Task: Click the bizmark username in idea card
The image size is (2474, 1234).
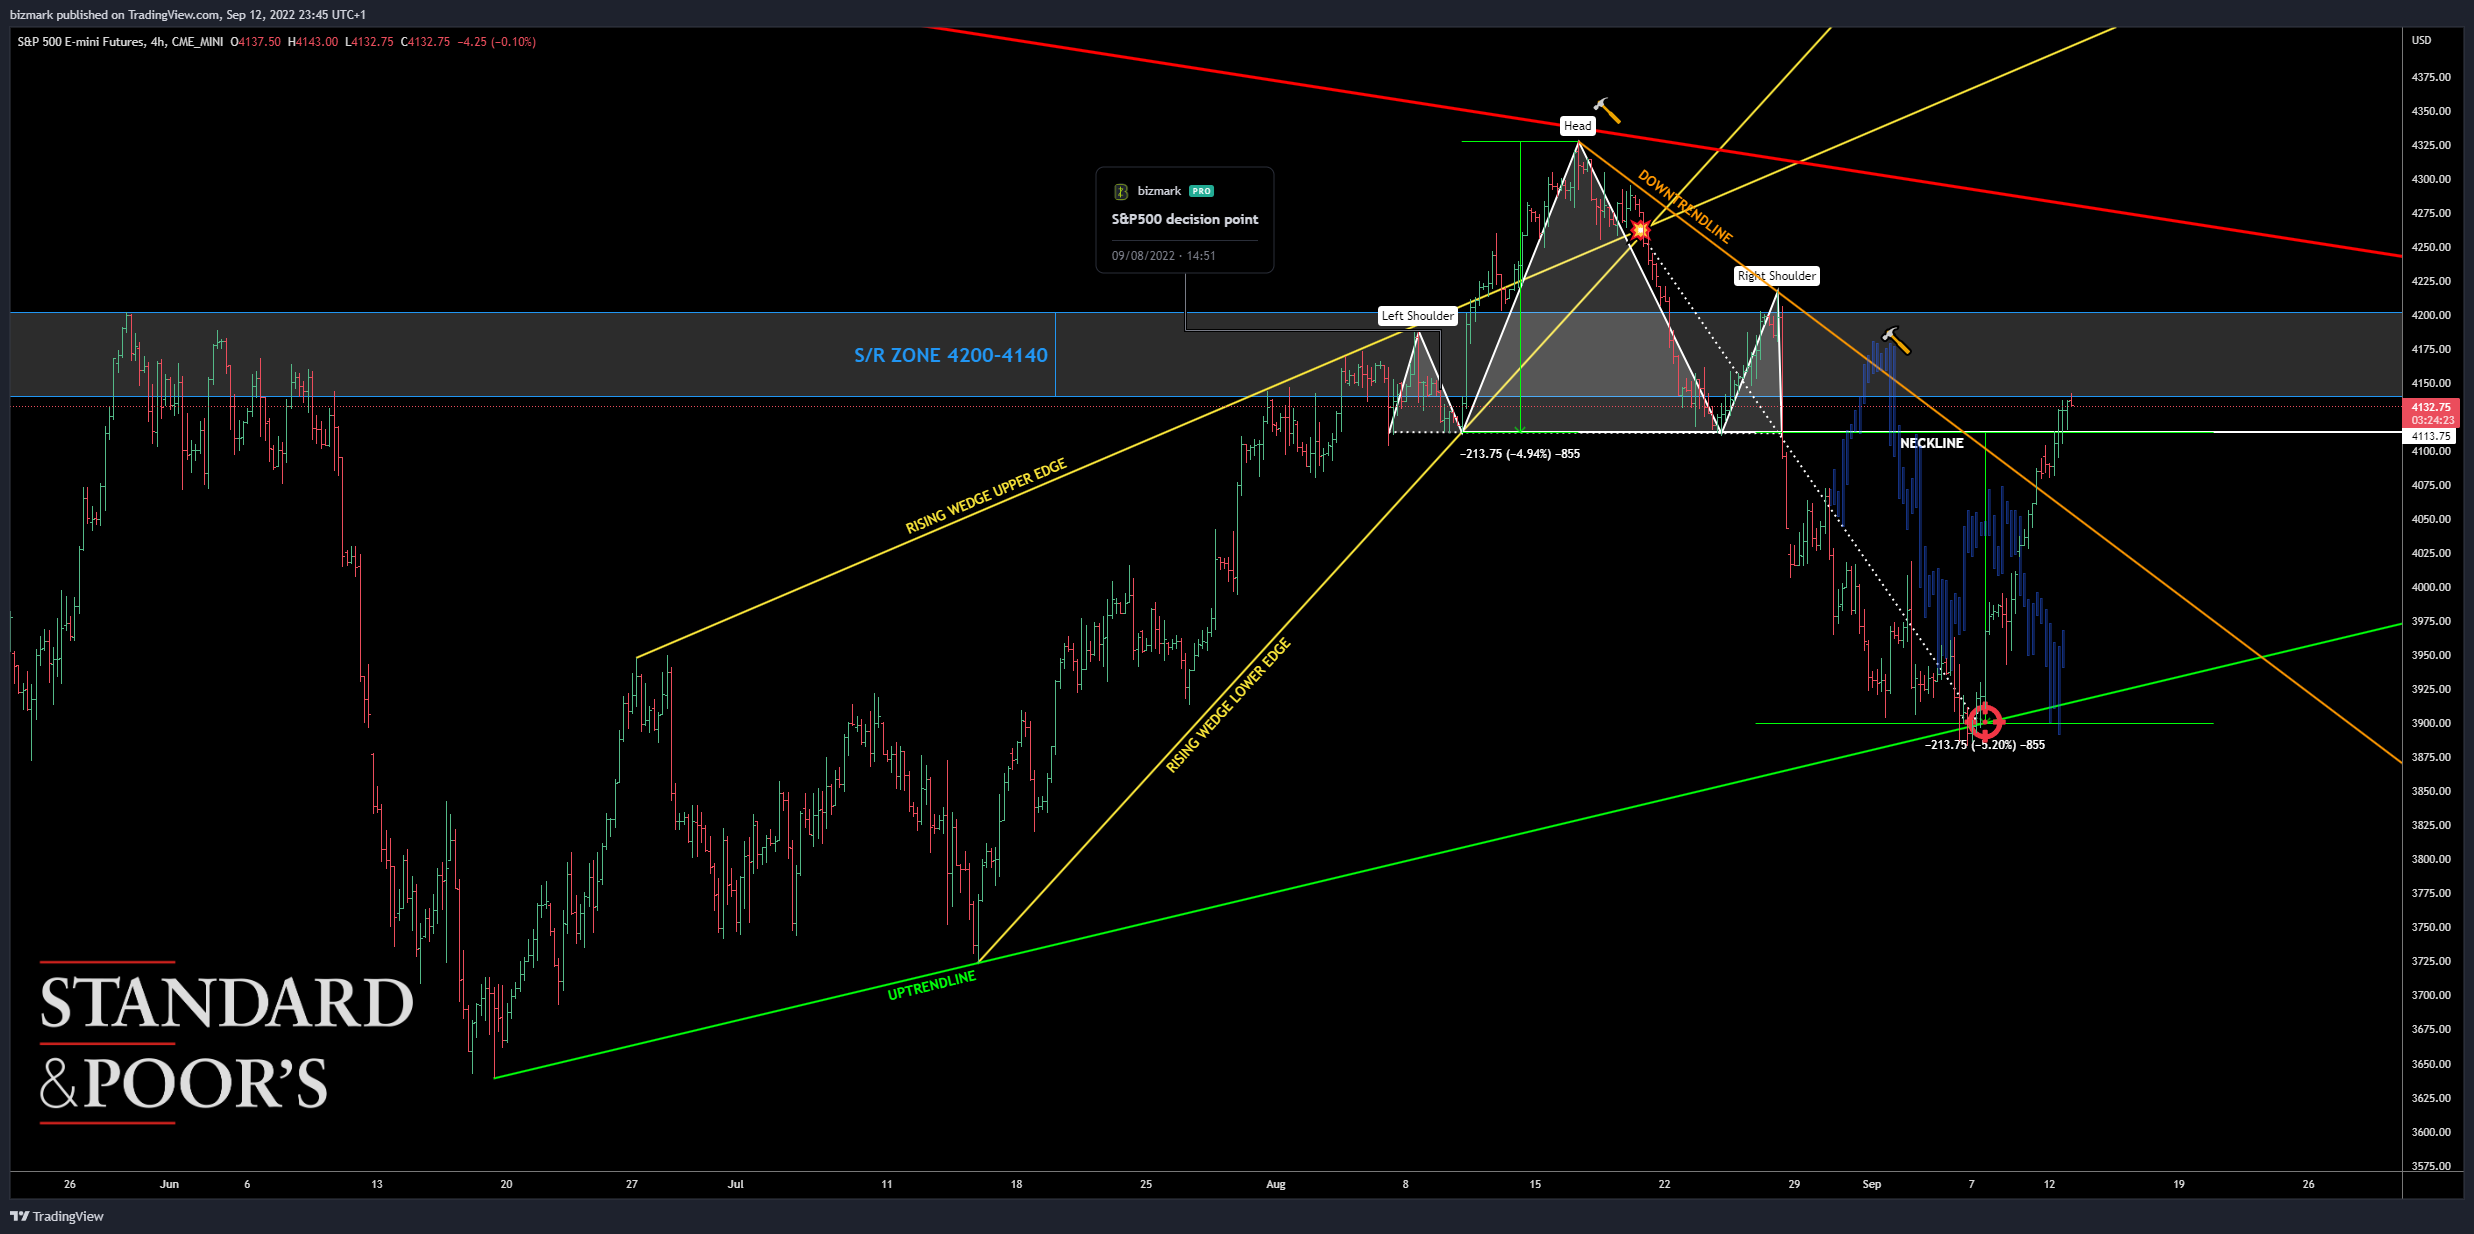Action: (1159, 191)
